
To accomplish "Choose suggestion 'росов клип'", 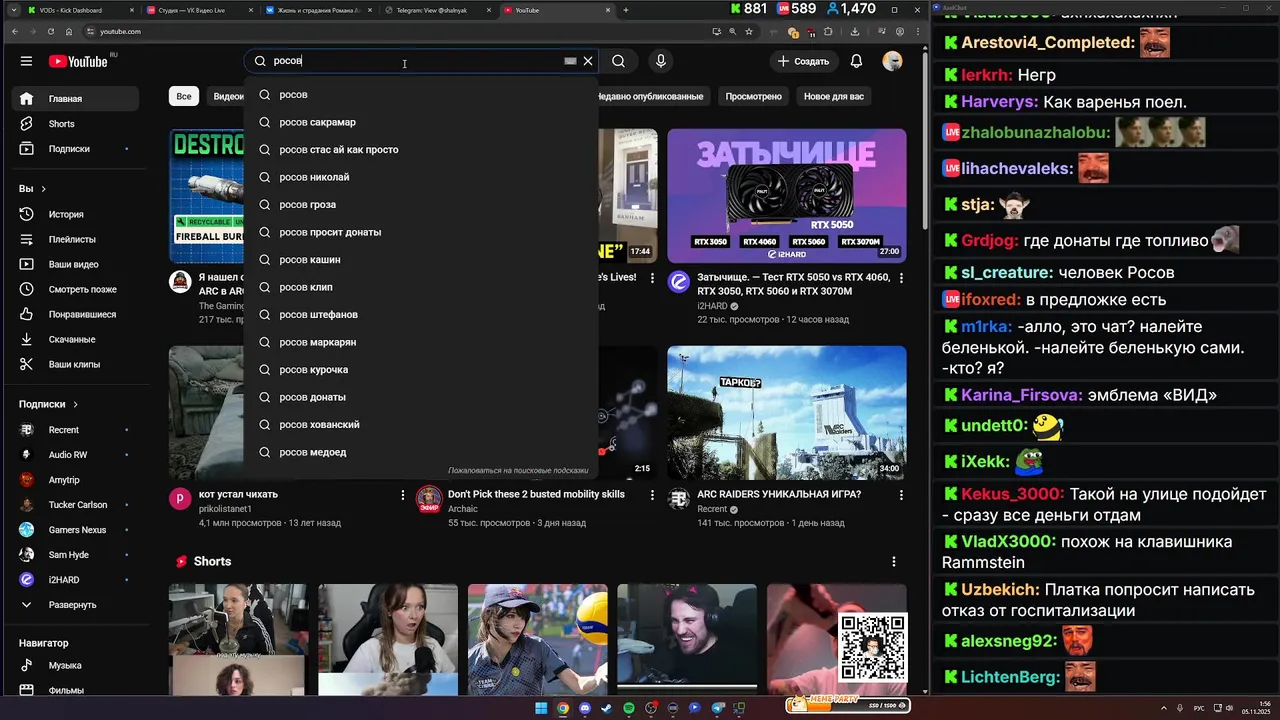I will (x=420, y=287).
